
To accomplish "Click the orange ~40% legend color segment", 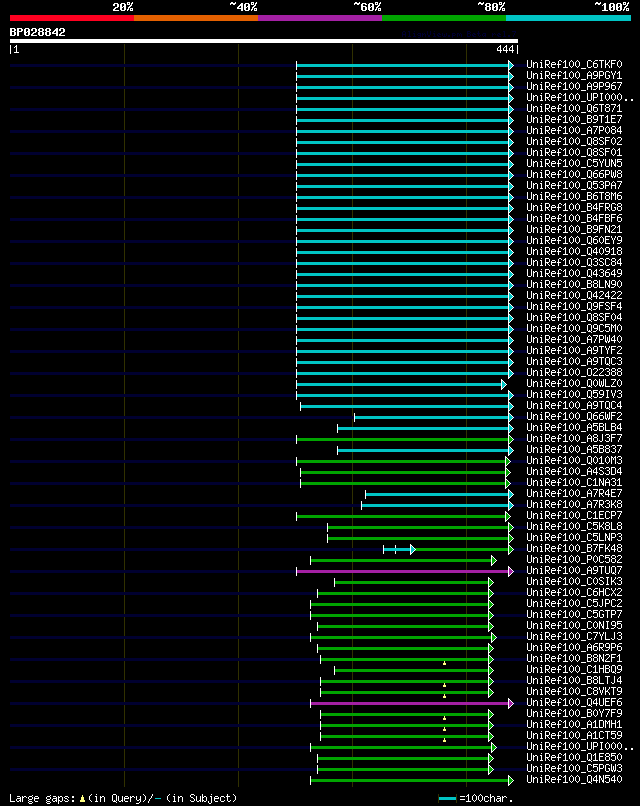I will pyautogui.click(x=196, y=18).
